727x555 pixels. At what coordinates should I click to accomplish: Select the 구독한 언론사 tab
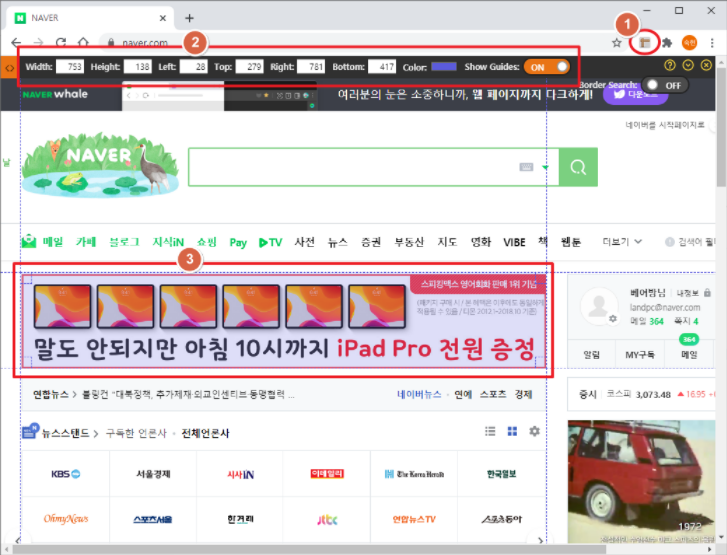[136, 434]
